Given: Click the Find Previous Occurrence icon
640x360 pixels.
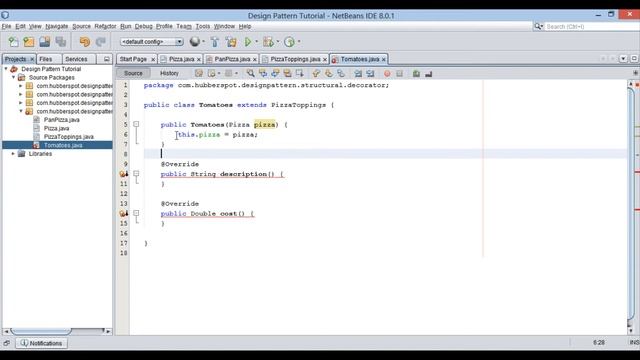Looking at the screenshot, I should (263, 73).
